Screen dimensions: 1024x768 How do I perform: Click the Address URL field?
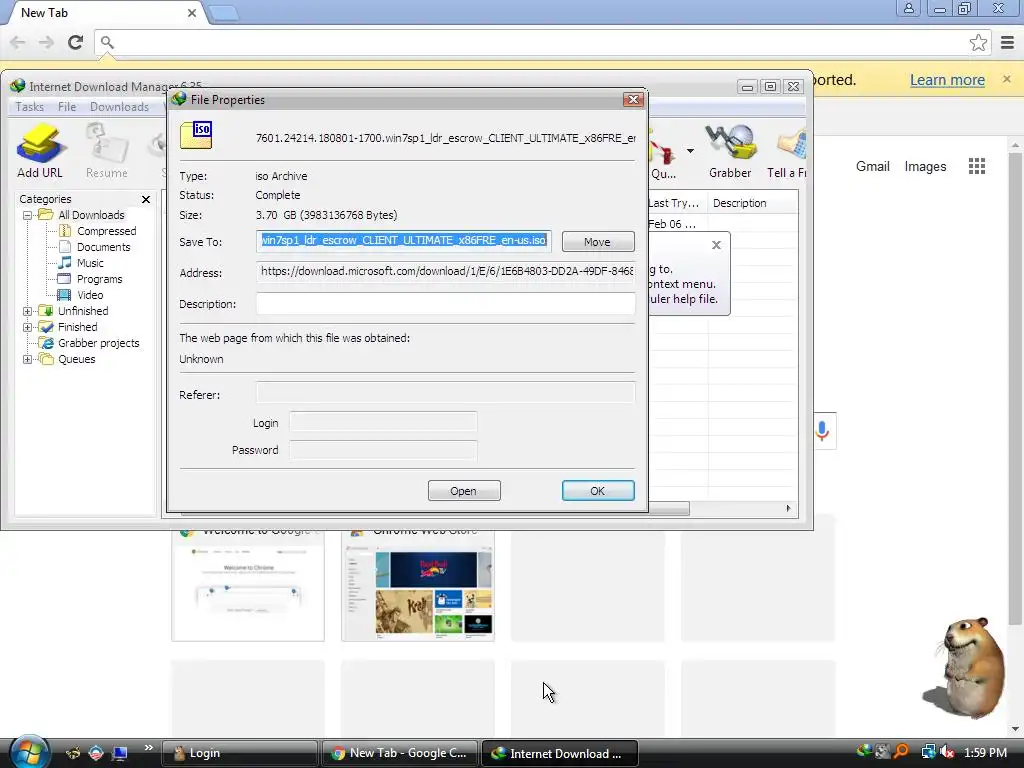(x=445, y=272)
